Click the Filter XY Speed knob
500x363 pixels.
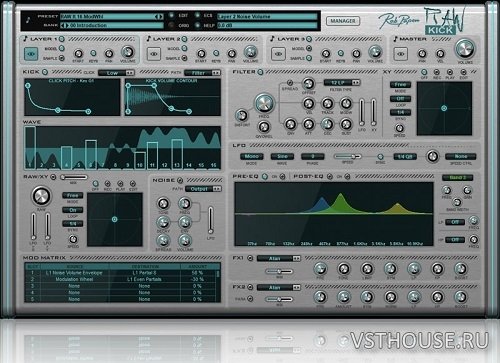(399, 128)
